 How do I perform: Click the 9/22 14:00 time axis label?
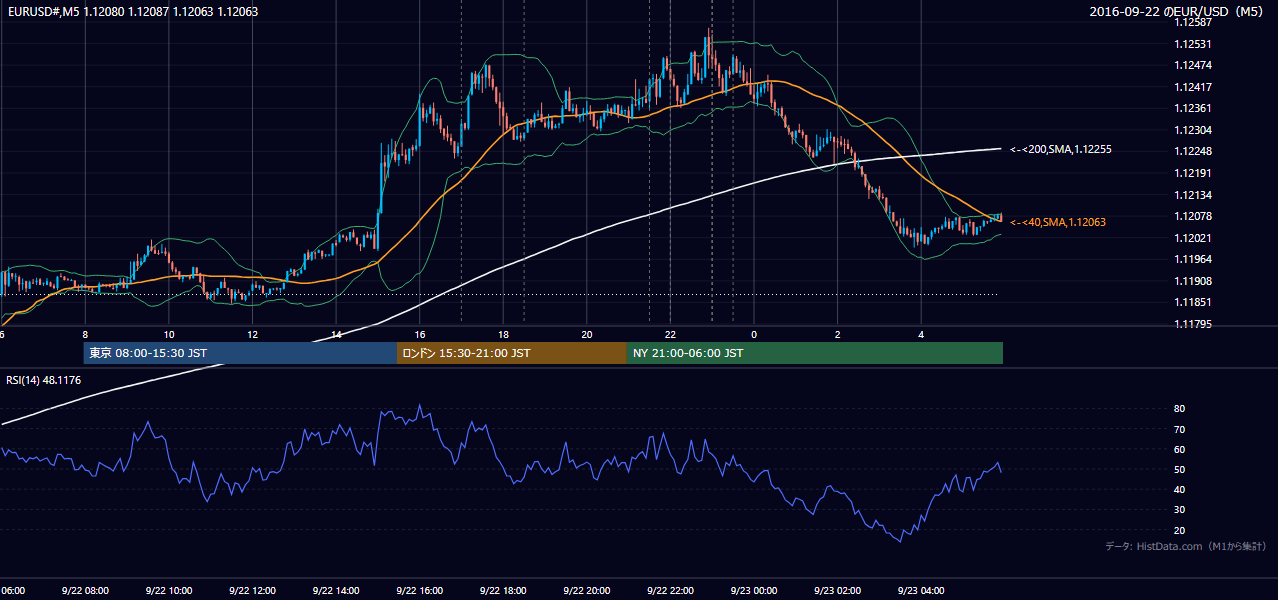click(x=335, y=591)
